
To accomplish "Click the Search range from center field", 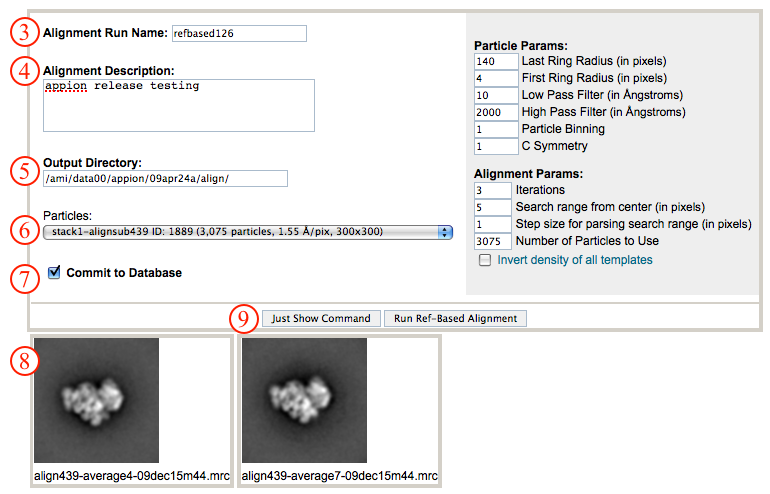I will (x=494, y=207).
